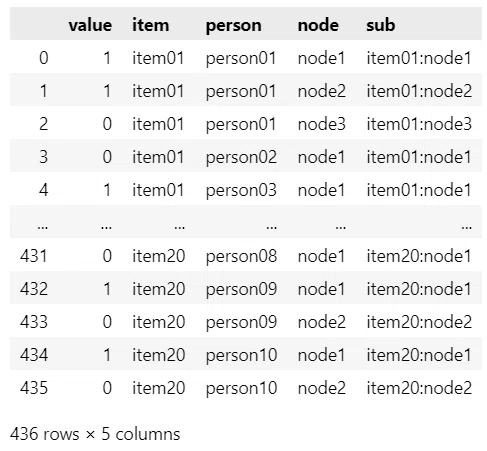Click the 'value' column header
Image resolution: width=487 pixels, height=451 pixels.
(x=90, y=25)
